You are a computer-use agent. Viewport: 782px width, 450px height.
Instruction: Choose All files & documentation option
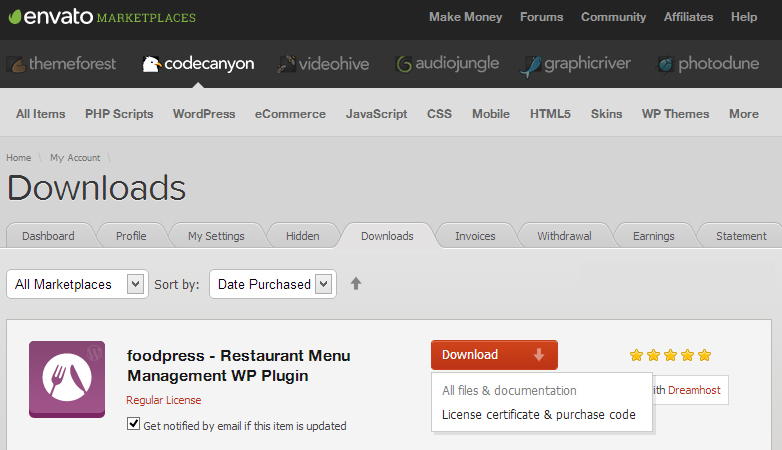[x=509, y=391]
